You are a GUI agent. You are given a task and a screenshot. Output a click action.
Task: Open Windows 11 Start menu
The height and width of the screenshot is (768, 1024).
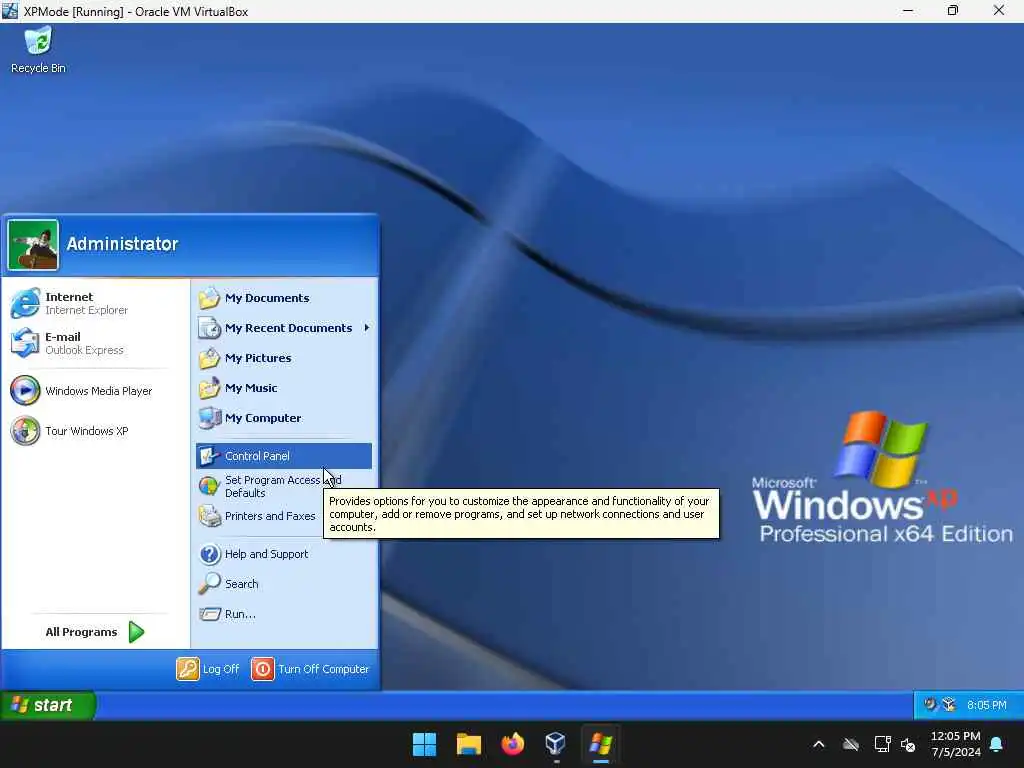(x=424, y=744)
